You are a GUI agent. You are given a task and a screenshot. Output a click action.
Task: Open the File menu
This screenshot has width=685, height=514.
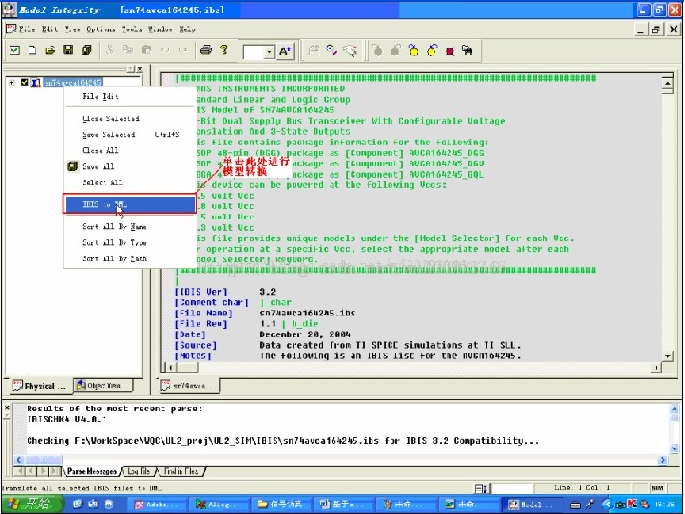[27, 29]
